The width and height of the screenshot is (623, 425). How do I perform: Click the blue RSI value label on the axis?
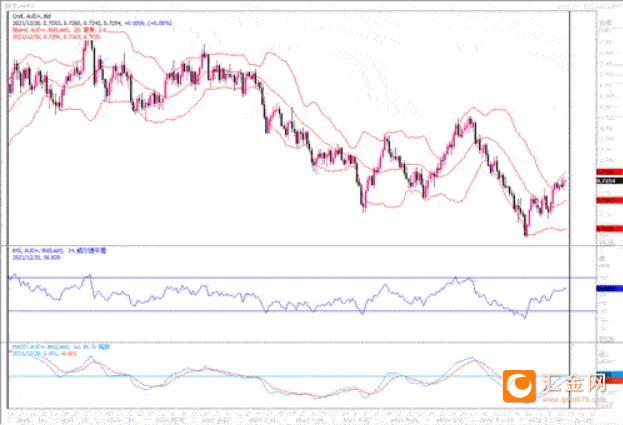point(609,288)
